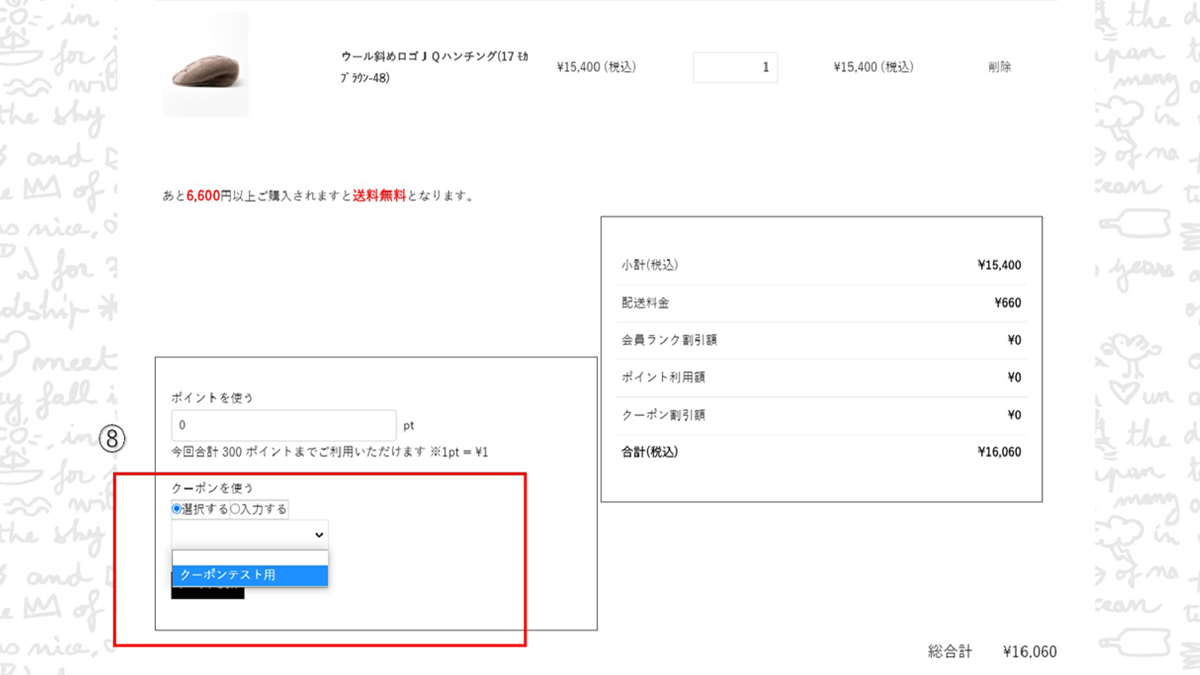Click the quantity field showing 1

735,67
